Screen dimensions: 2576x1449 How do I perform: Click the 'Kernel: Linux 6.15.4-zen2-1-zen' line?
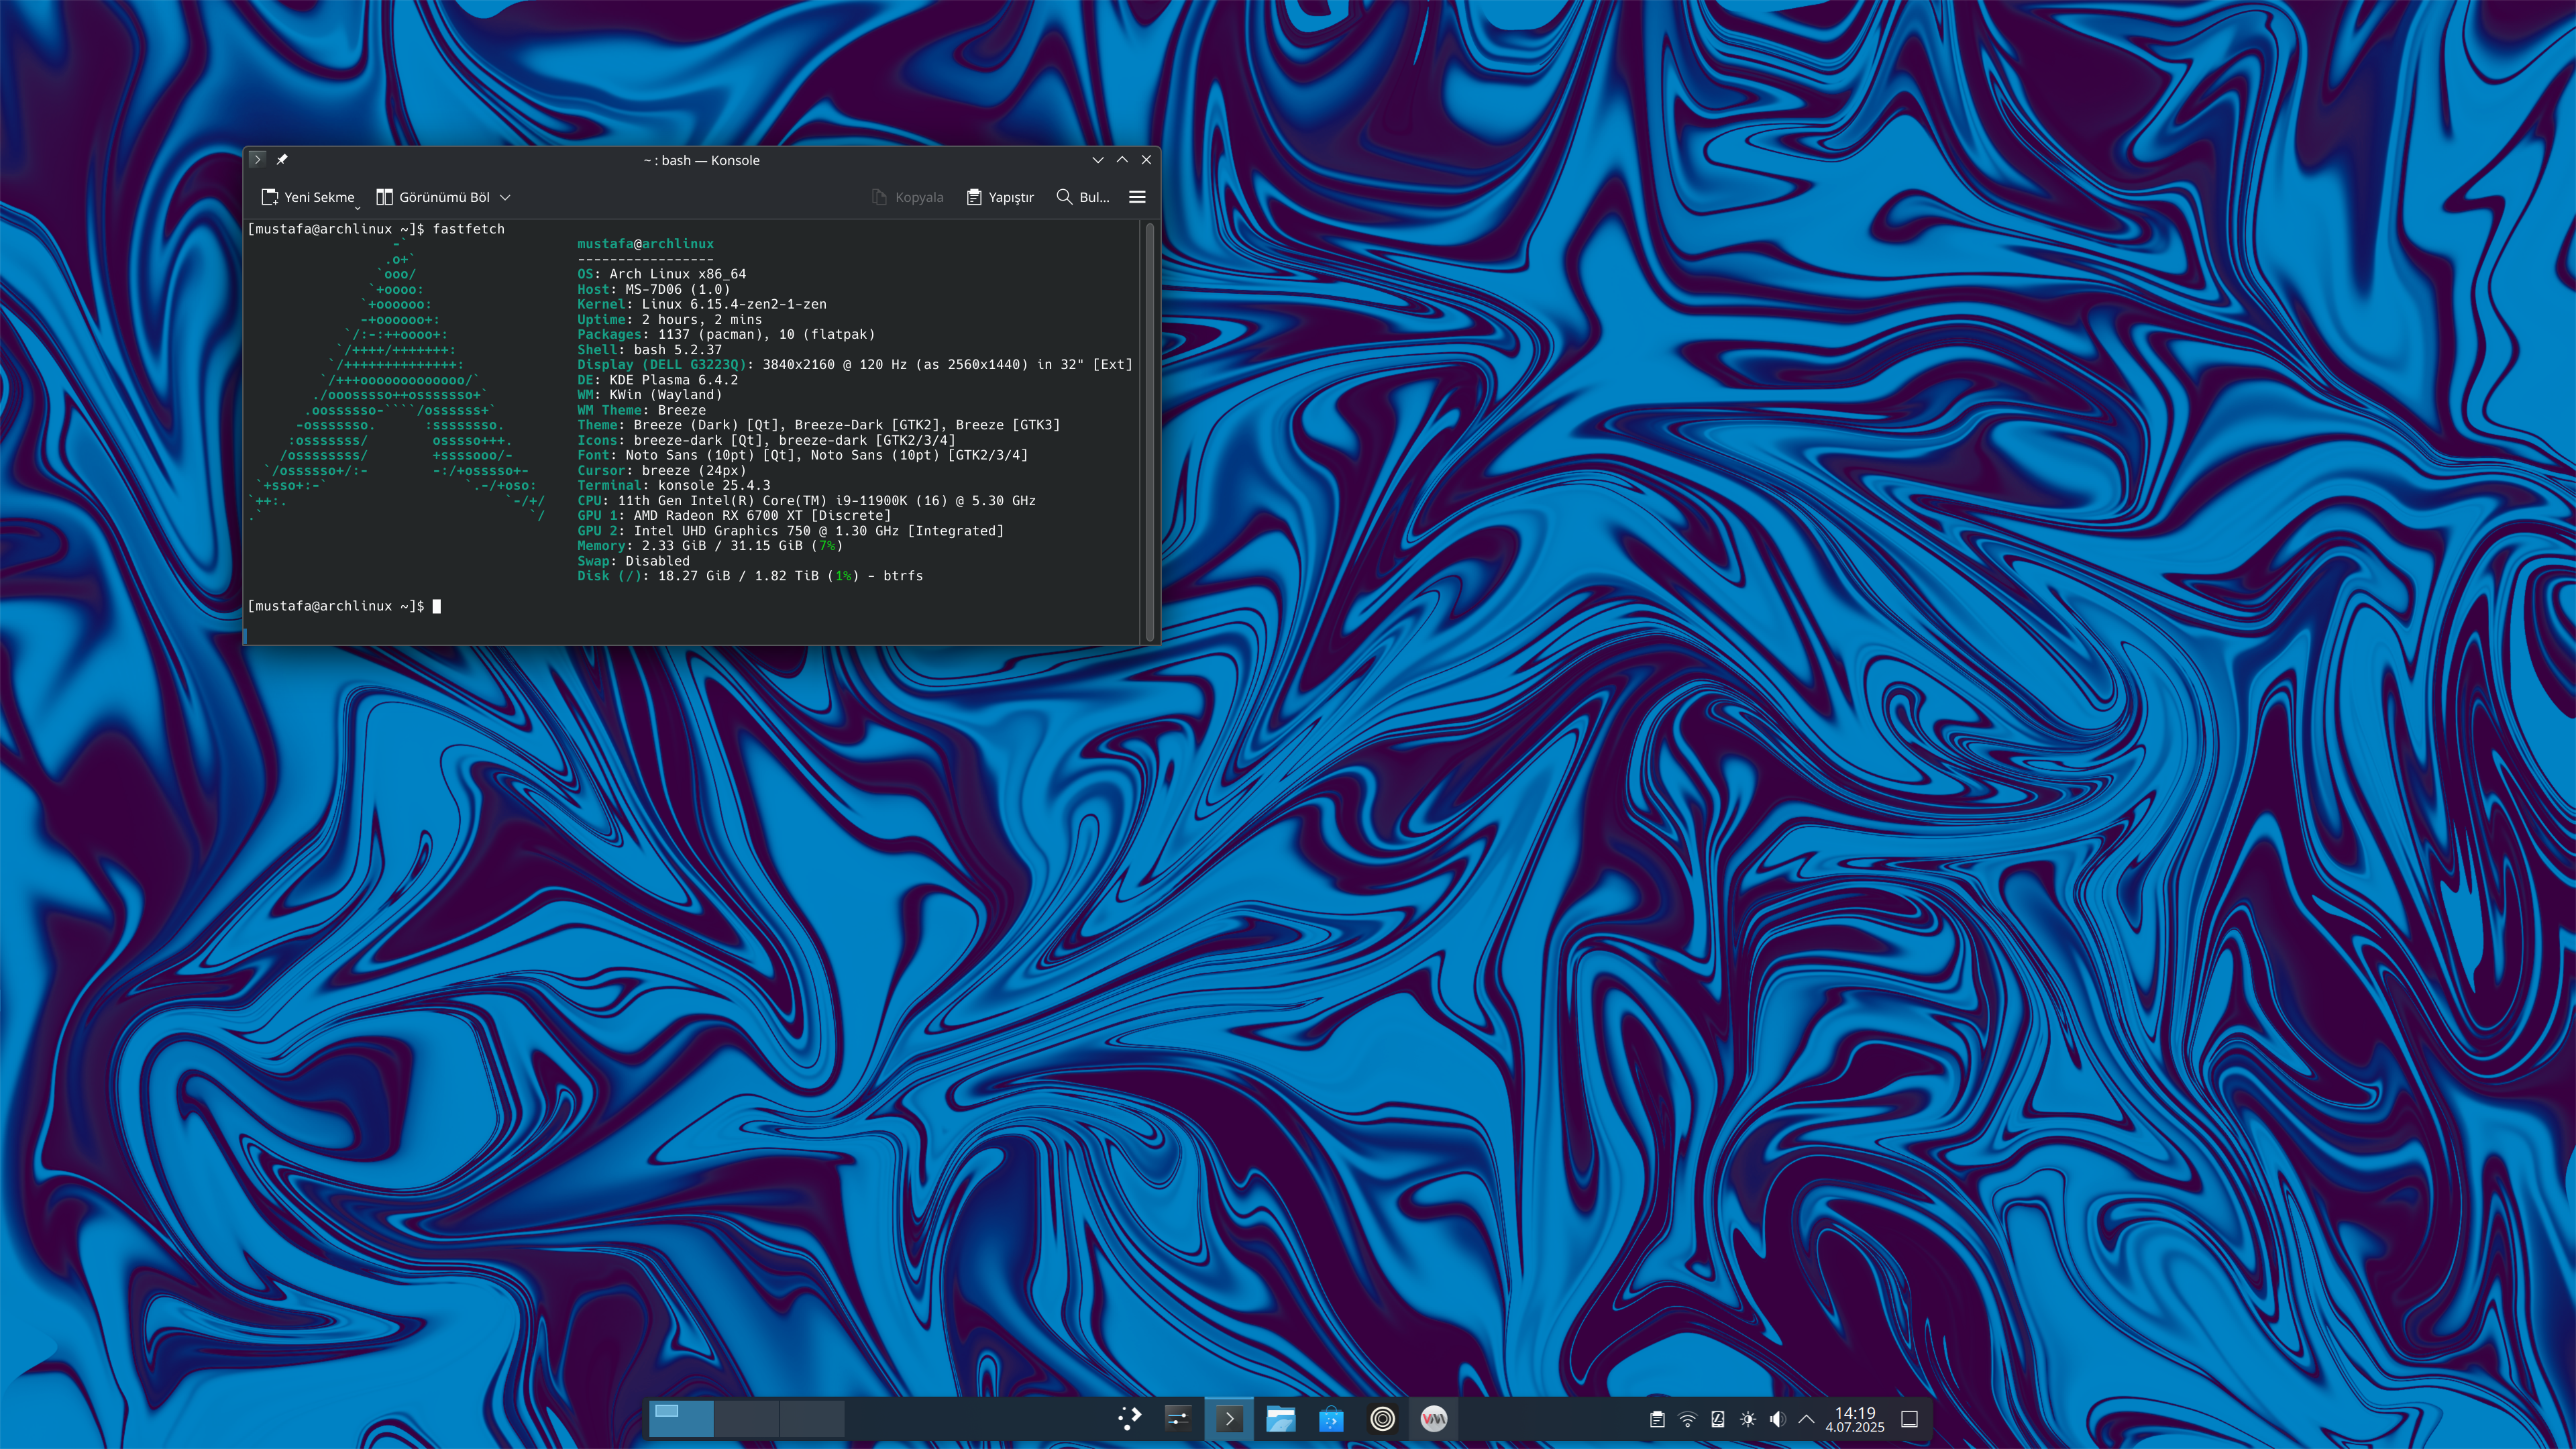point(702,304)
